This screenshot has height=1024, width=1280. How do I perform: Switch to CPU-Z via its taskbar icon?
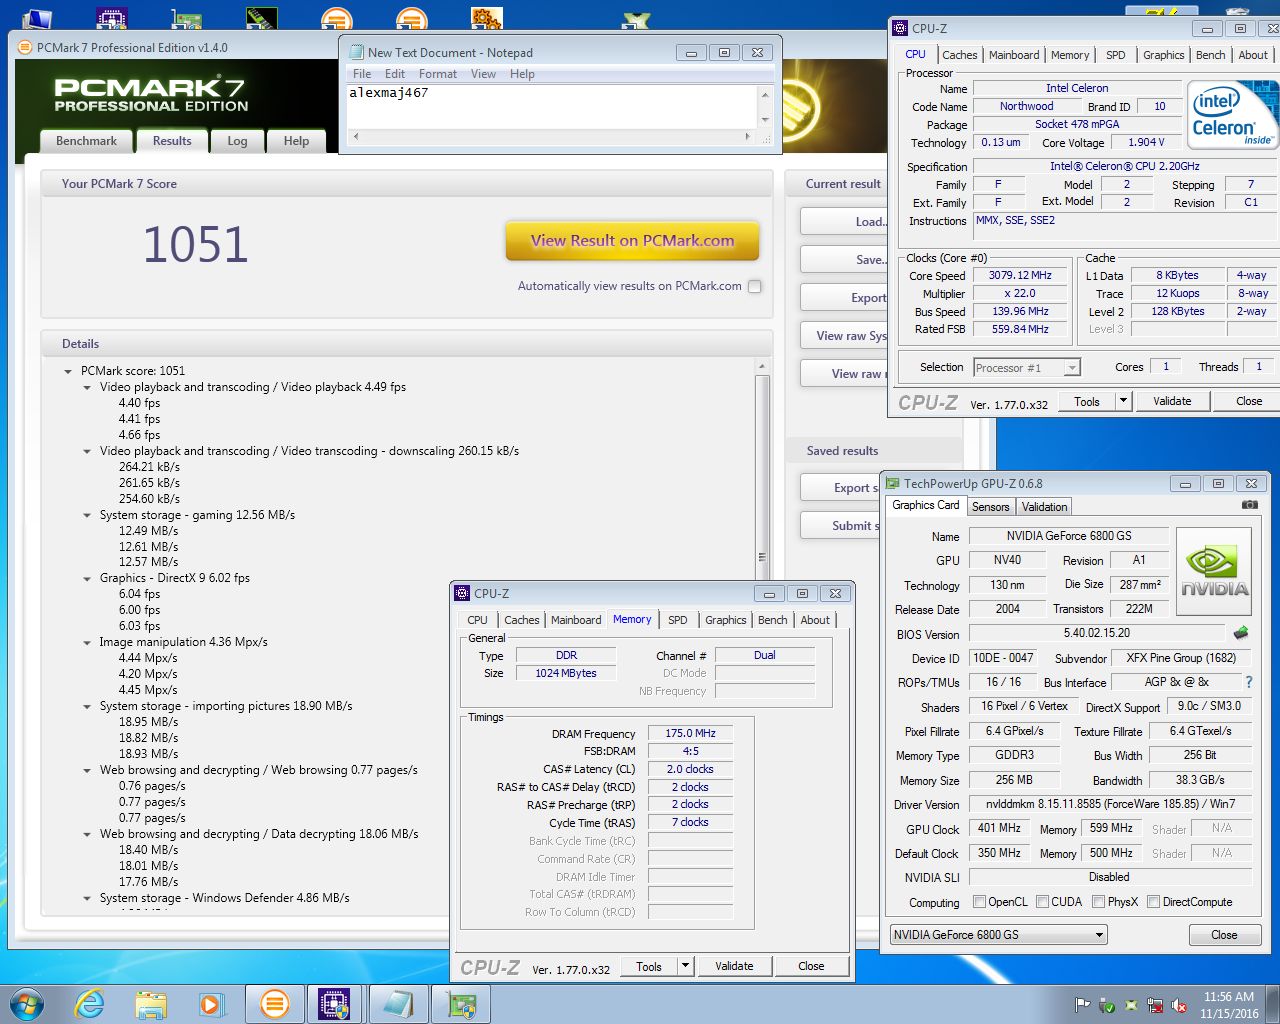pyautogui.click(x=334, y=1004)
